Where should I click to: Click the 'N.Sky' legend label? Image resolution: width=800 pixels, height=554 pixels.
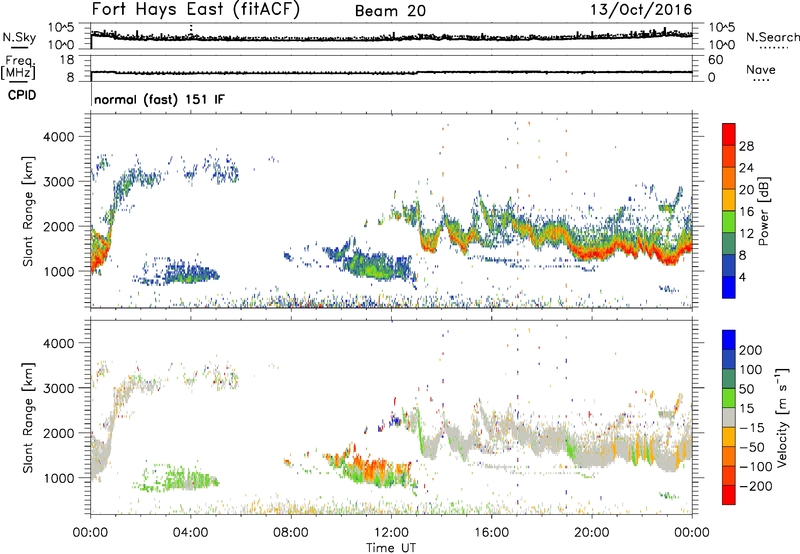point(19,37)
